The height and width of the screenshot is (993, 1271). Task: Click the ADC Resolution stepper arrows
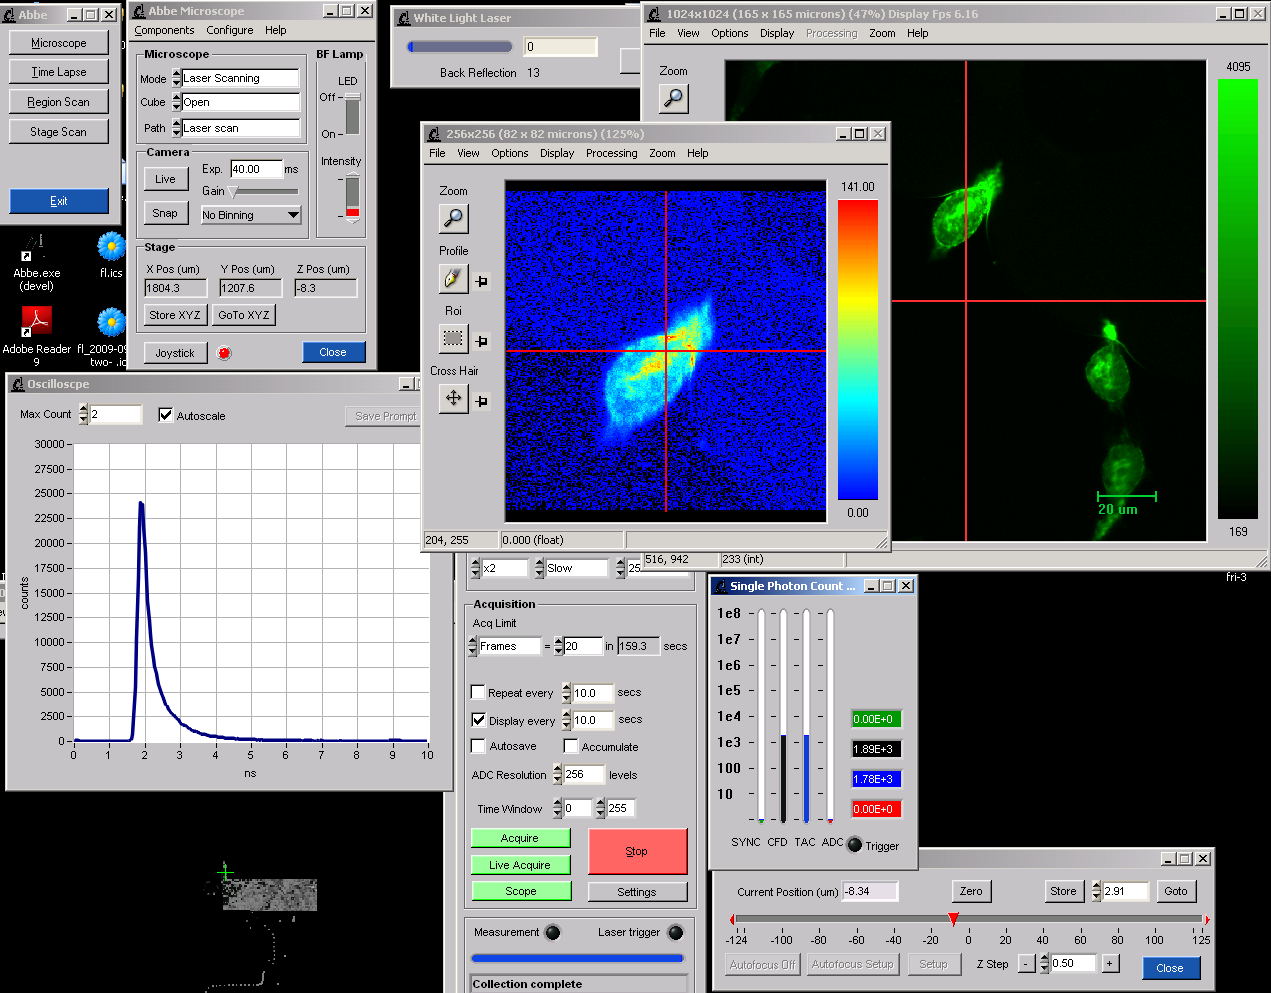click(x=558, y=774)
